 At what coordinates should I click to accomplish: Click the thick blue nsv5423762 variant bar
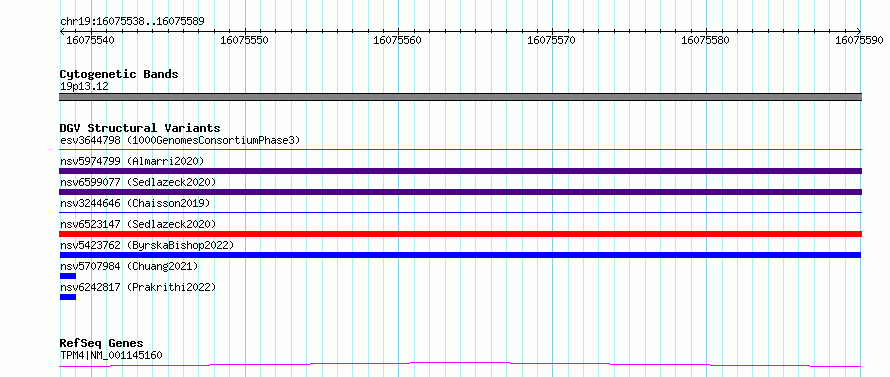460,255
